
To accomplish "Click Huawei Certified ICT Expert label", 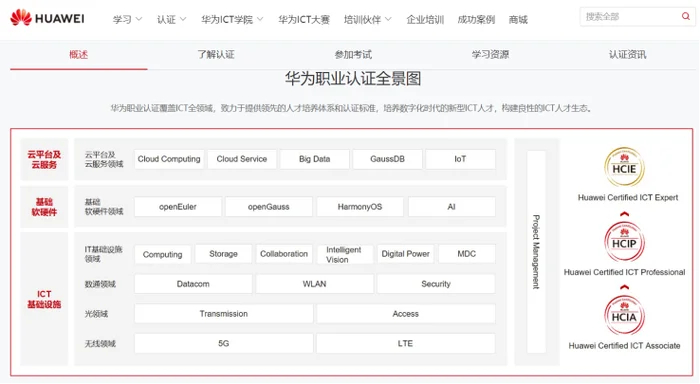I will point(628,197).
